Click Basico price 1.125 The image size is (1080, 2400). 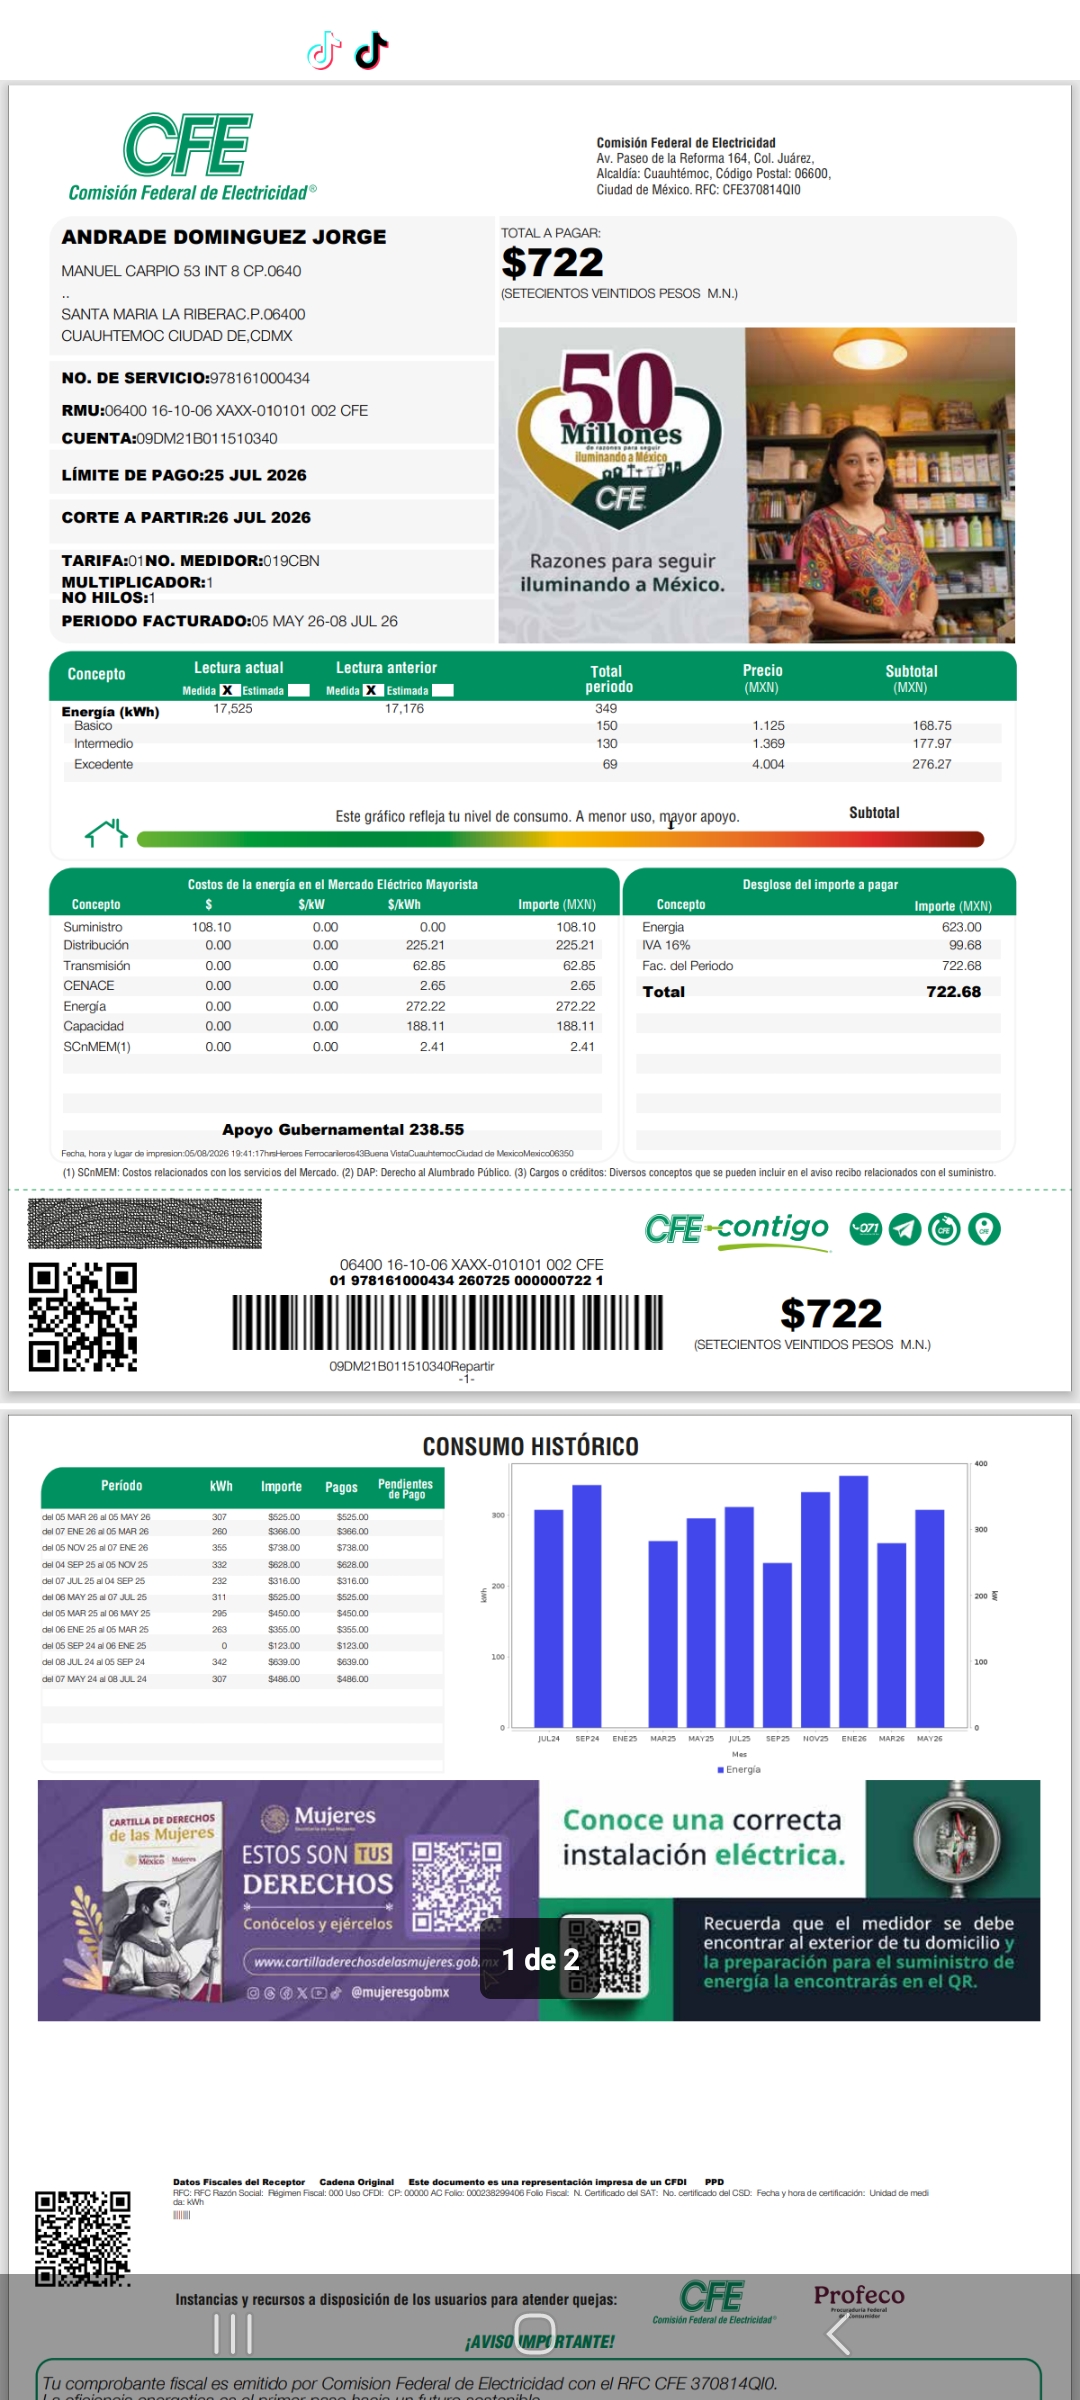click(x=769, y=726)
